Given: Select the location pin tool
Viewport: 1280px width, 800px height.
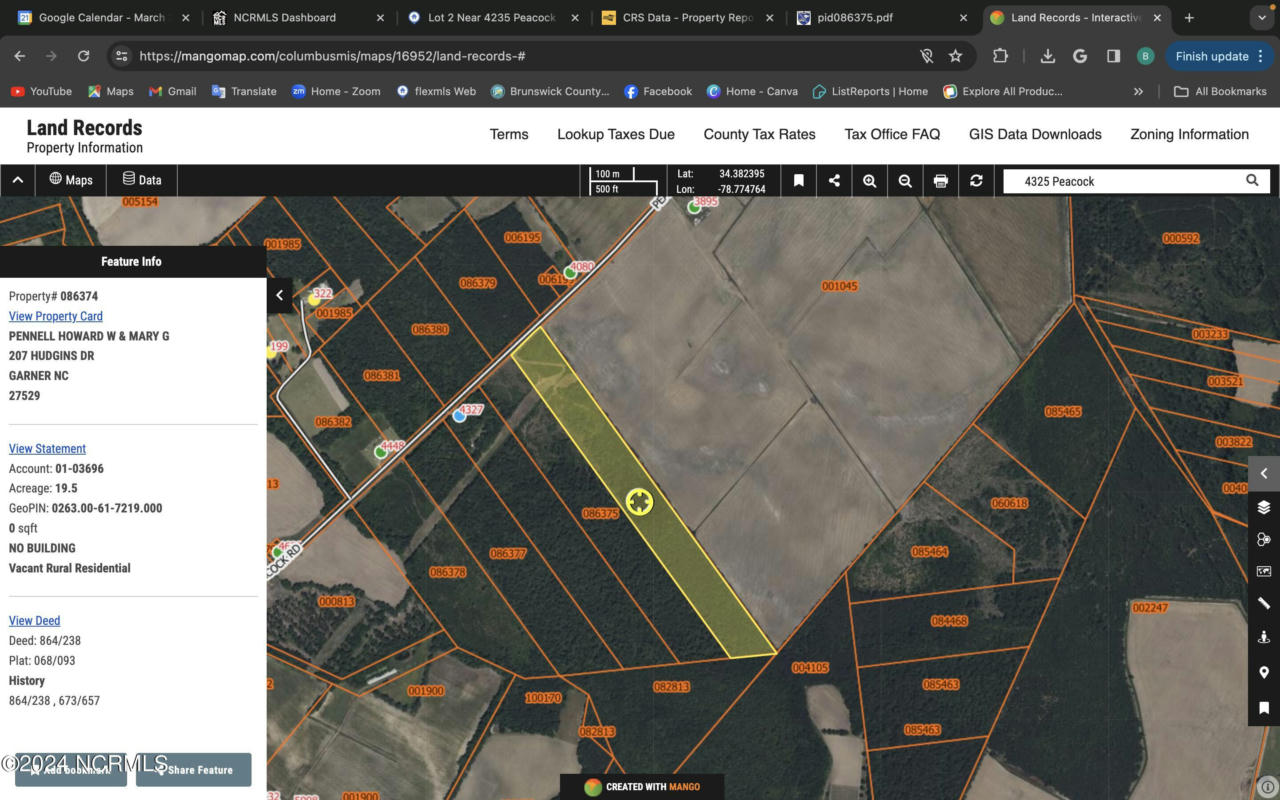Looking at the screenshot, I should [x=1264, y=672].
